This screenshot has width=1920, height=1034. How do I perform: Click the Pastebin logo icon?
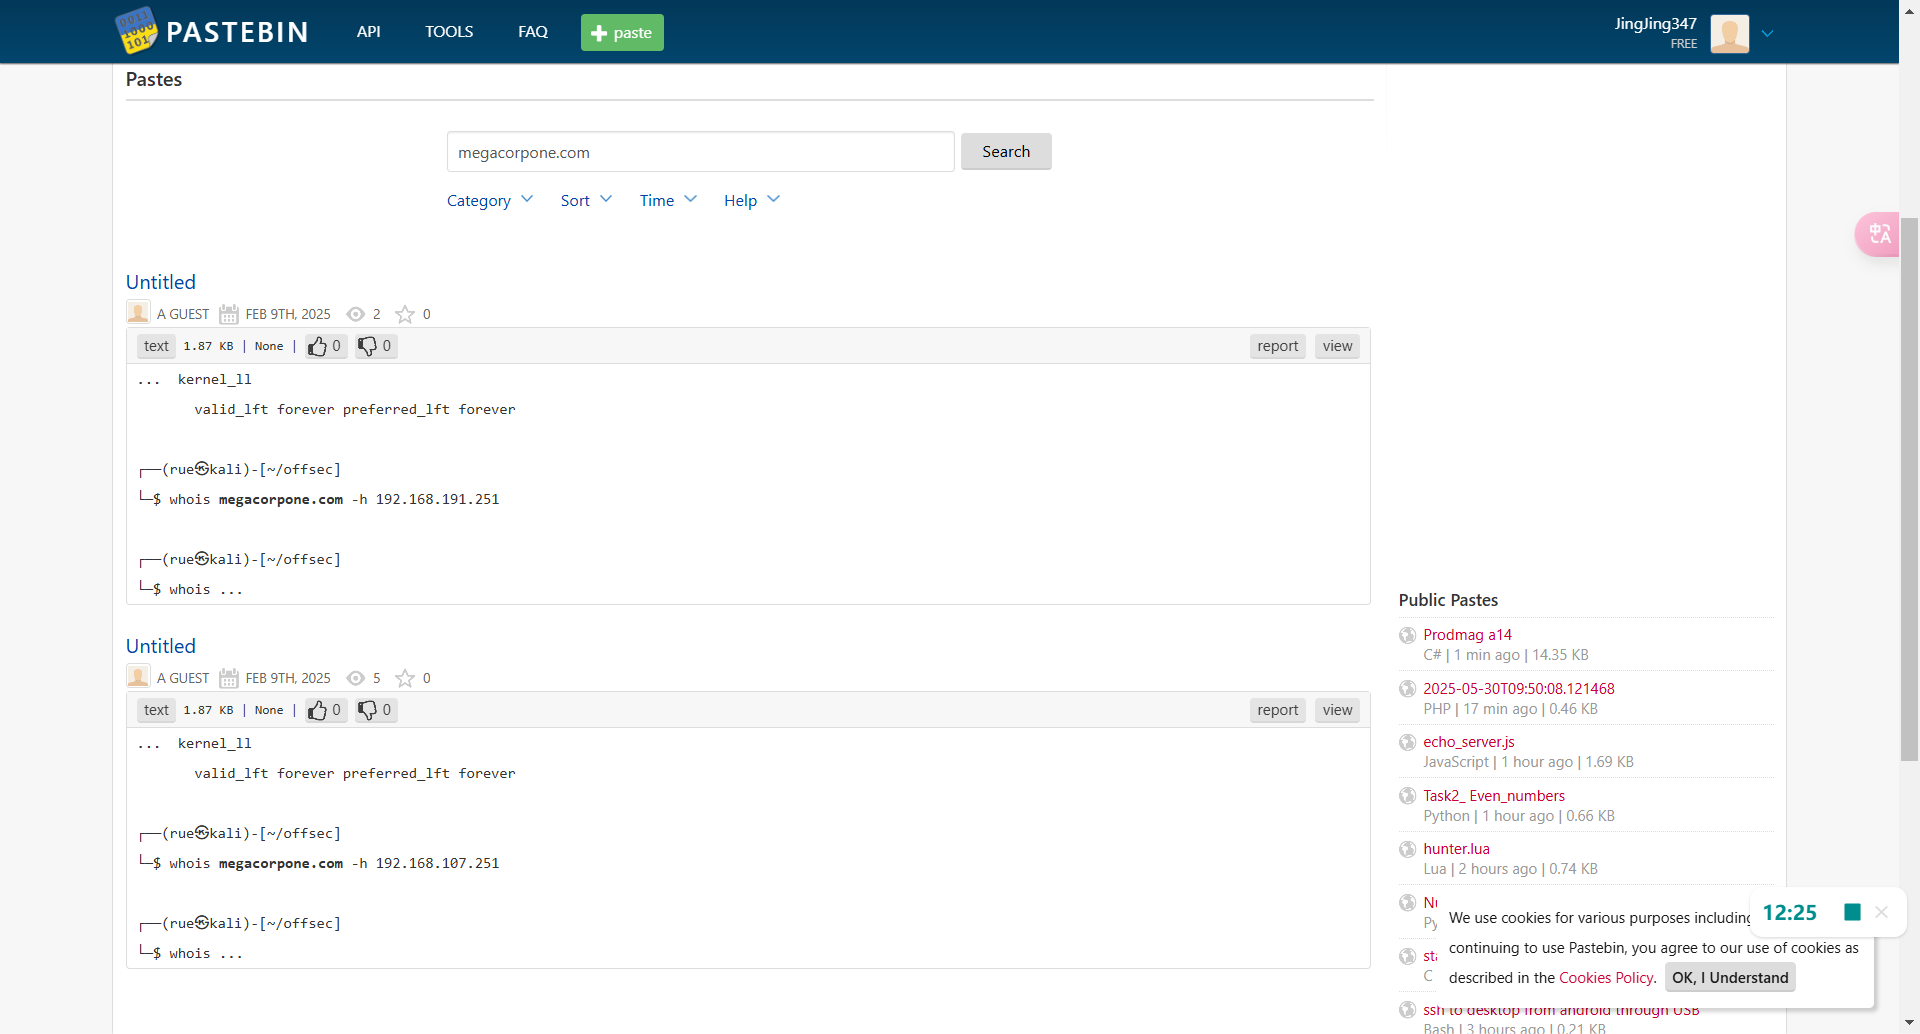(137, 31)
